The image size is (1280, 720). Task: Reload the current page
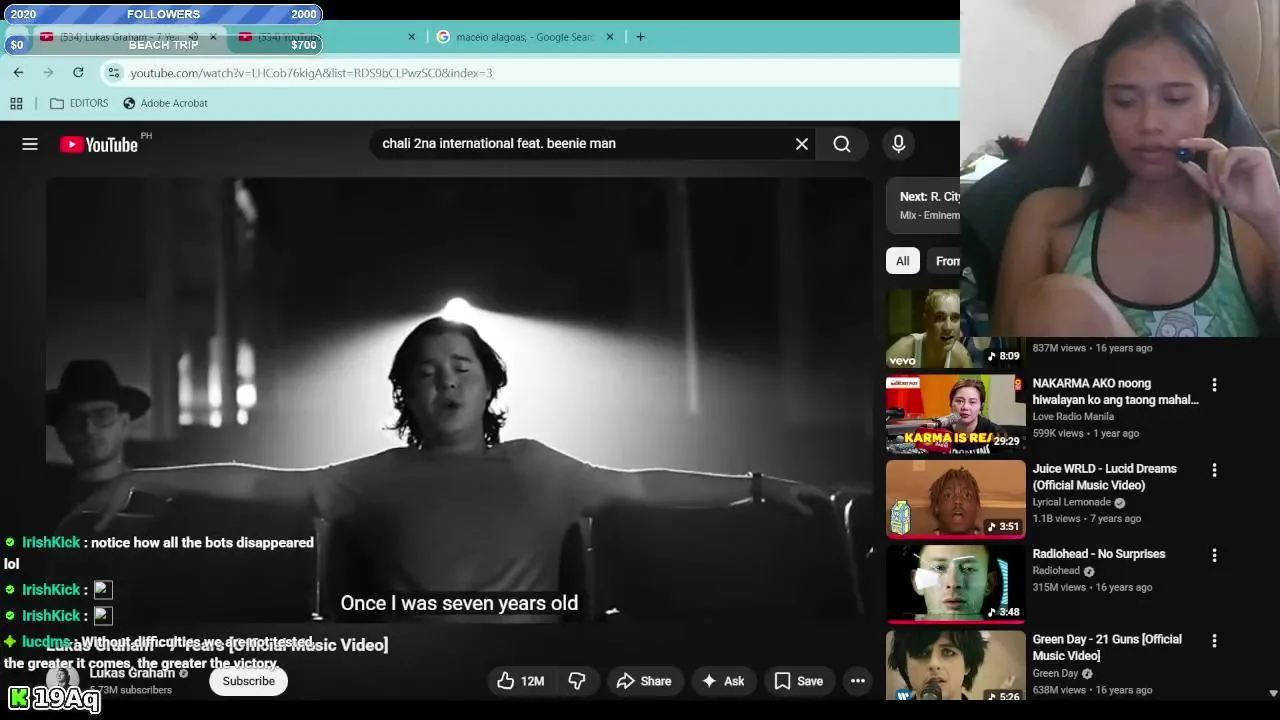tap(78, 72)
